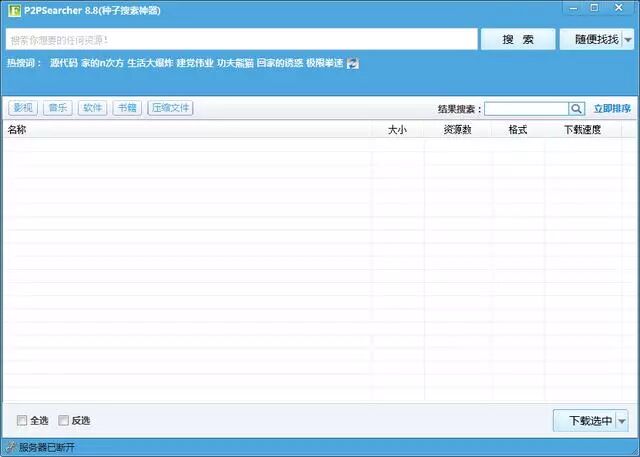
Task: Click the magnifier icon in result search
Action: (577, 109)
